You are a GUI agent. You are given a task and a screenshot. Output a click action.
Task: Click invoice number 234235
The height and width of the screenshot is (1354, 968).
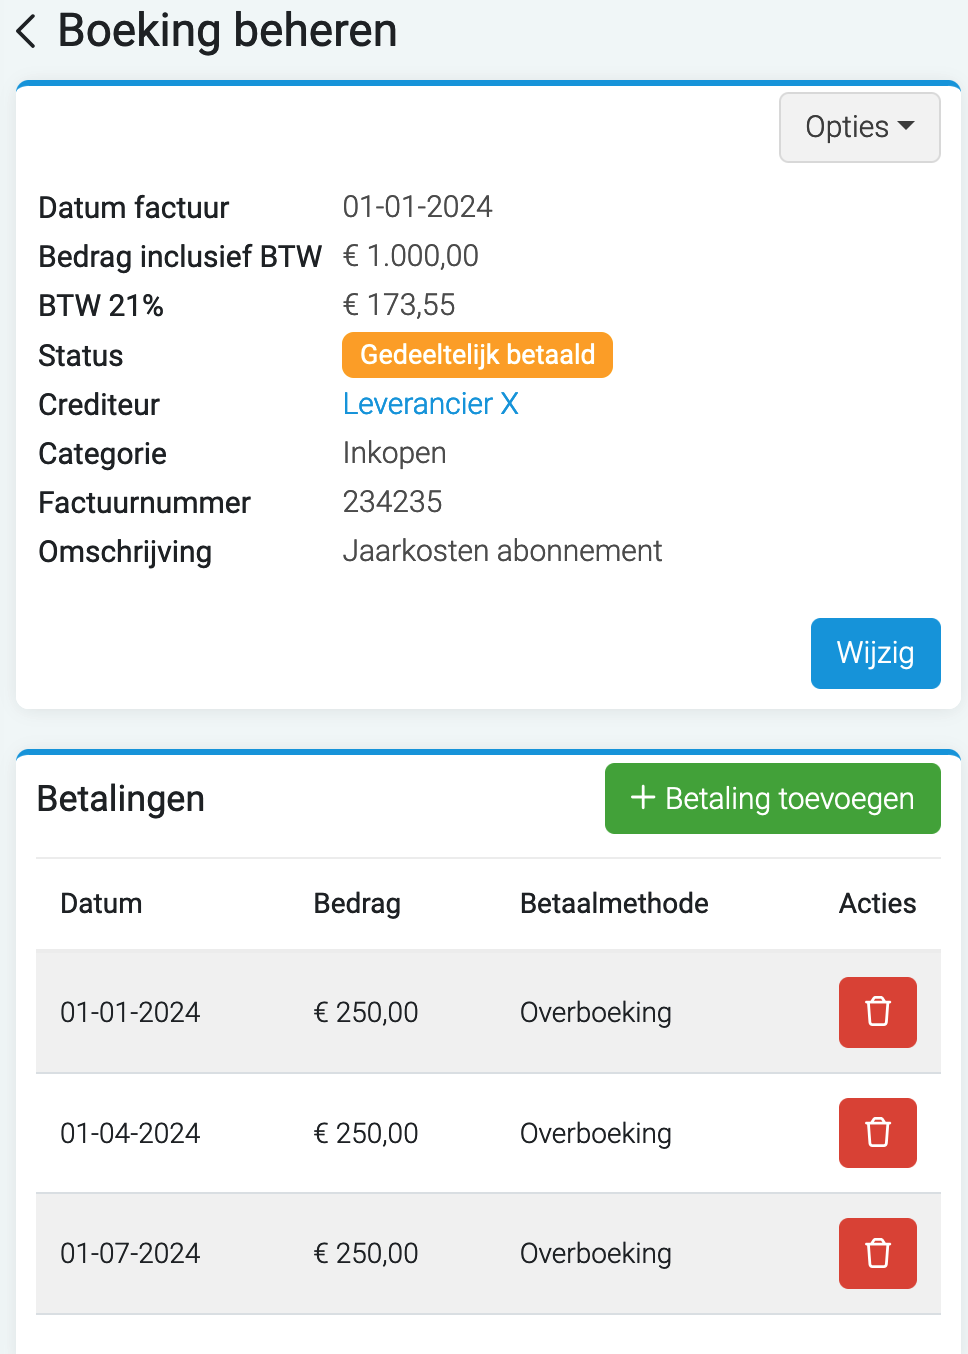(392, 502)
